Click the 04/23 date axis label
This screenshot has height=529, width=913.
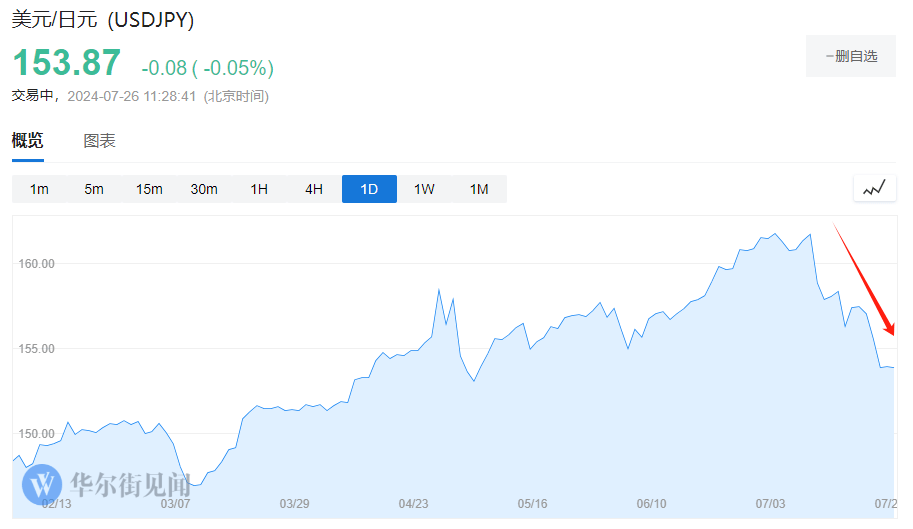click(x=413, y=504)
